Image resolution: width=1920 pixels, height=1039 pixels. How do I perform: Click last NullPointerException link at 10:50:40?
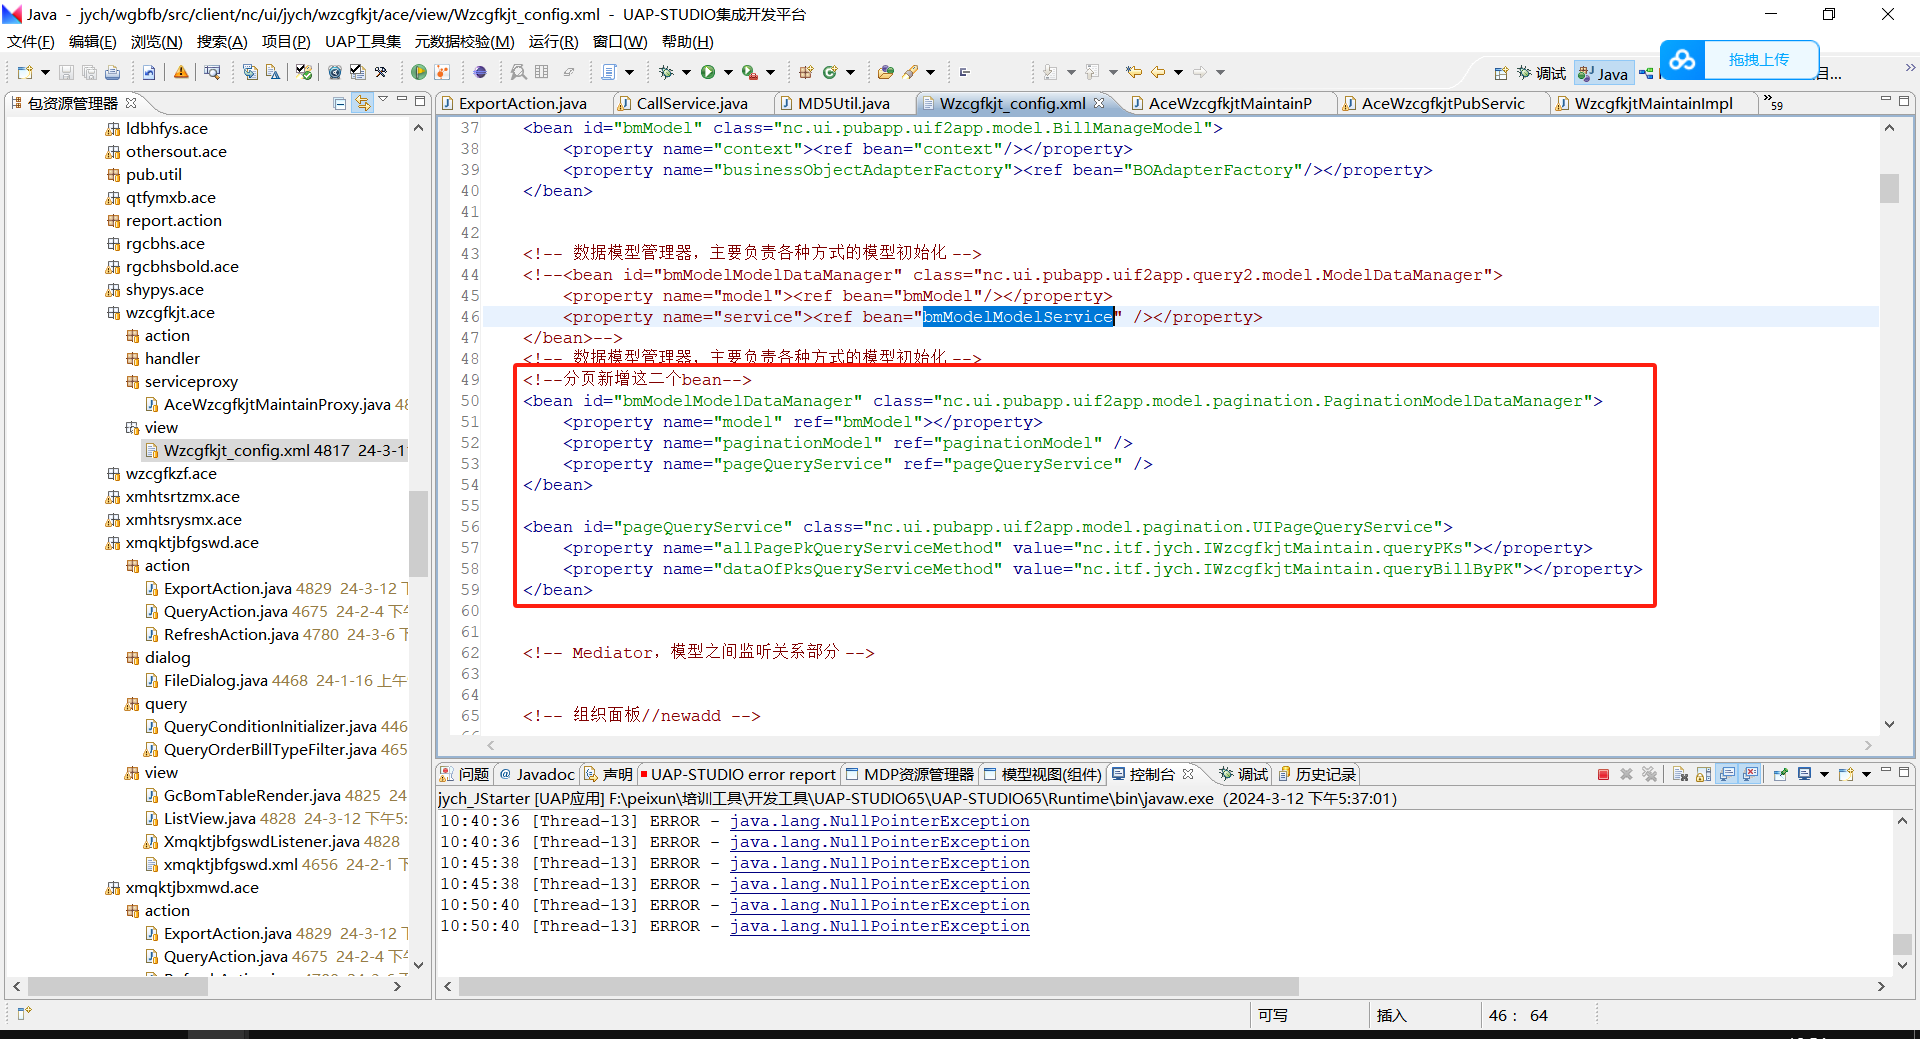879,926
